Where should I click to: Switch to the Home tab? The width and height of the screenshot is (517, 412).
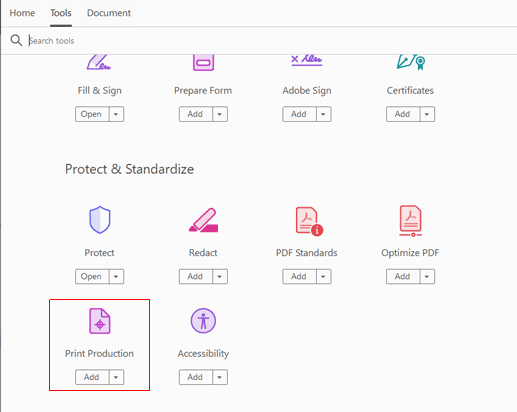tap(22, 13)
